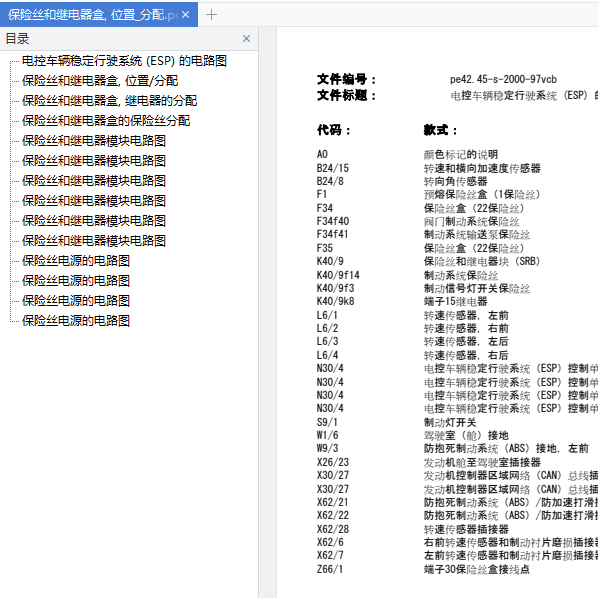
Task: Click description 端子15继电器
Action: (x=456, y=301)
